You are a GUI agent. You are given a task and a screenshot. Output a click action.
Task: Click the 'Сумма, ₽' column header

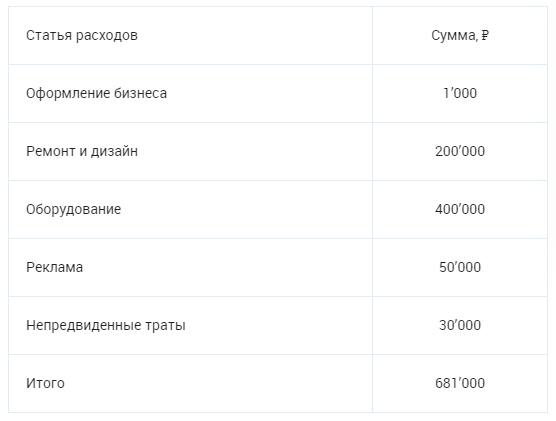pos(460,35)
